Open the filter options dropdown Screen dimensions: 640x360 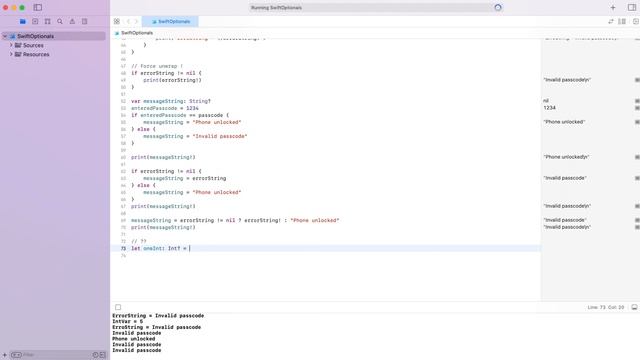pos(16,355)
